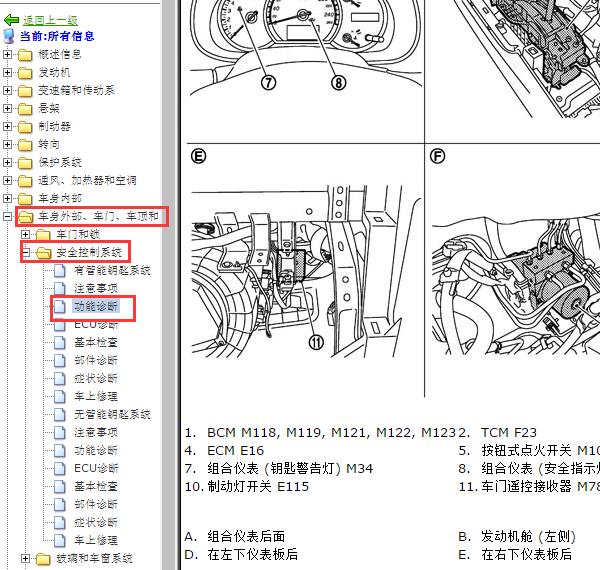Expand the 通风、加热器和空调 plus box

click(x=8, y=181)
